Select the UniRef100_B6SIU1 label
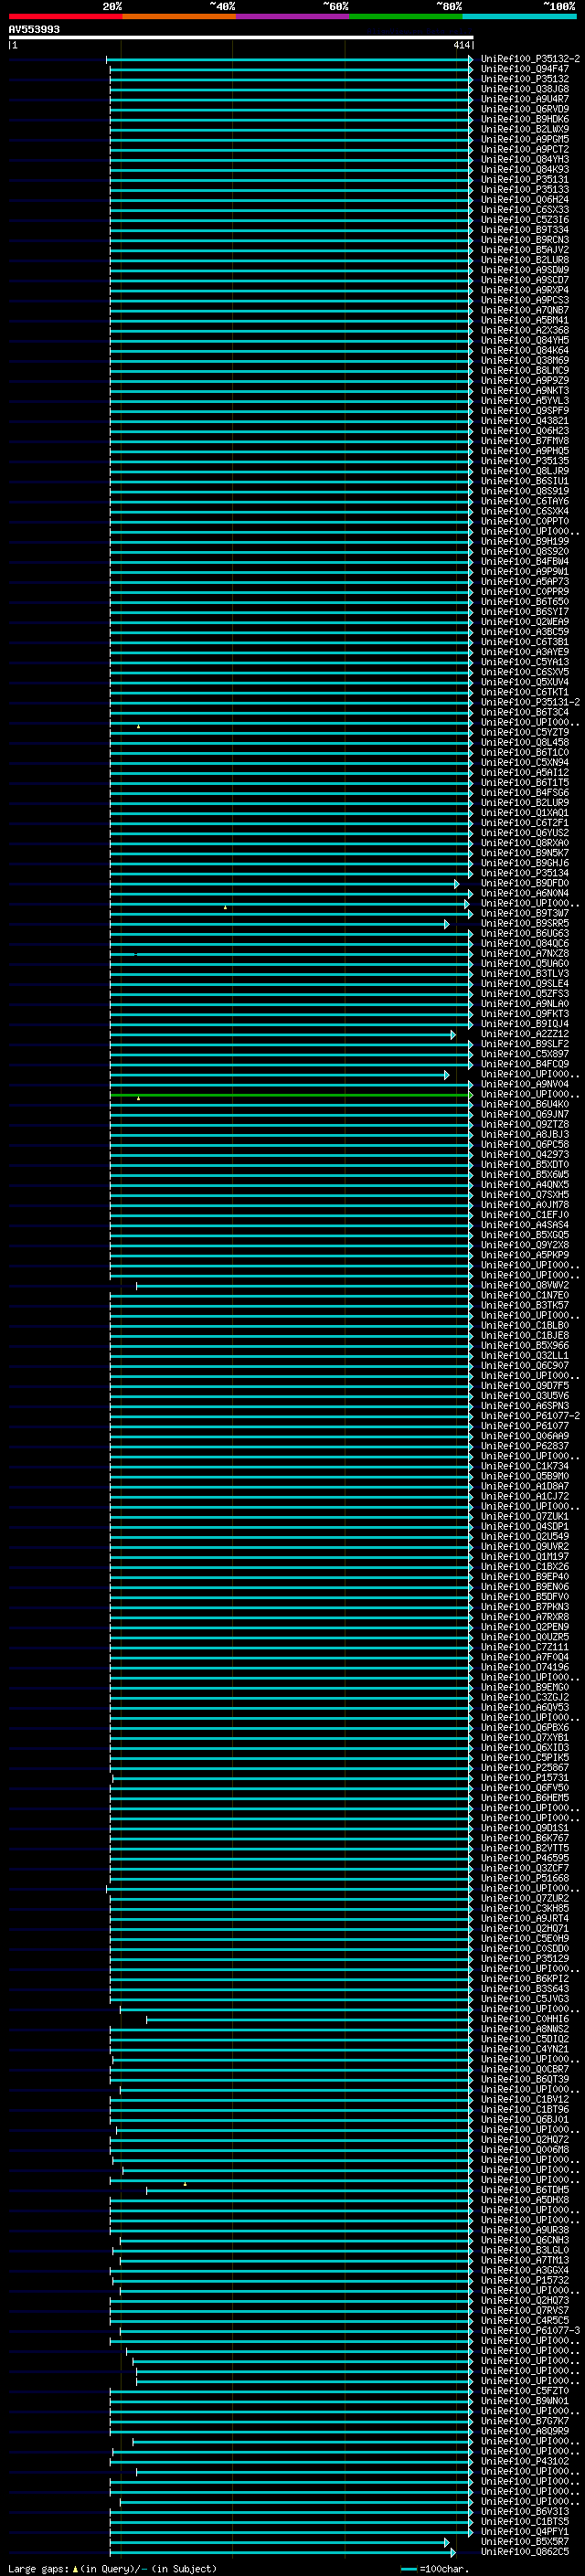This screenshot has height=2576, width=585. pyautogui.click(x=525, y=481)
